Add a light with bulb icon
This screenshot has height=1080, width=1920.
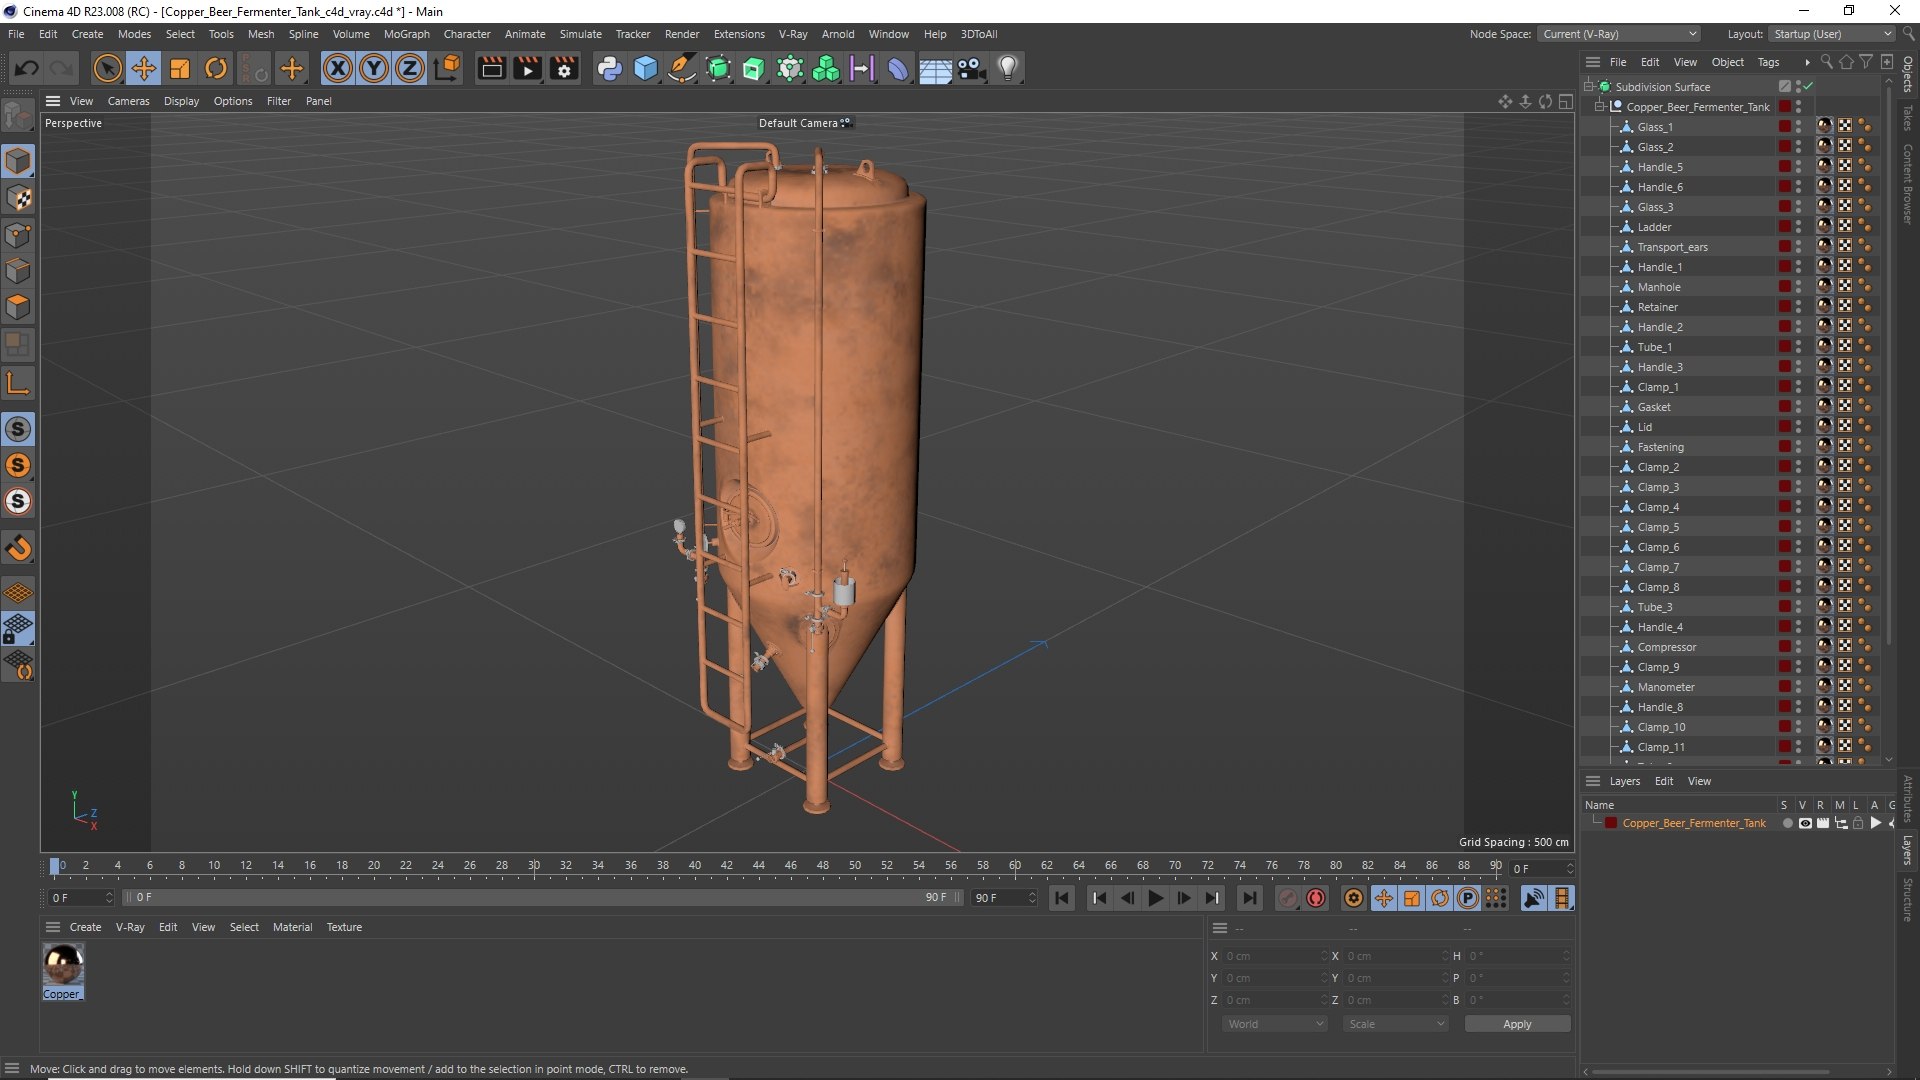[x=1008, y=68]
